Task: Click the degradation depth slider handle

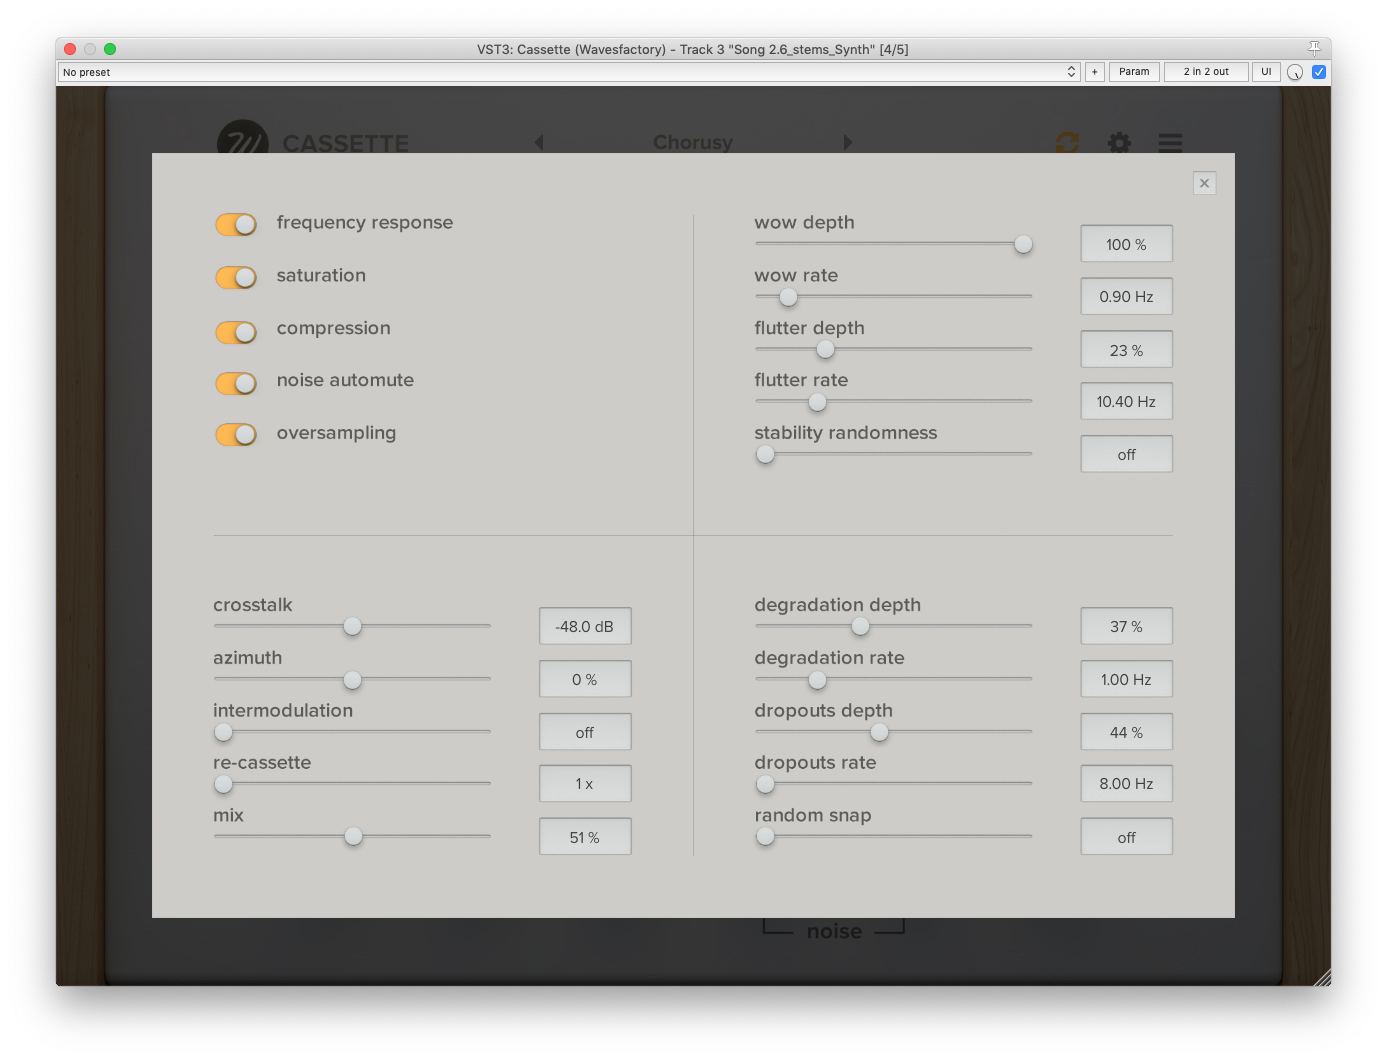Action: pyautogui.click(x=860, y=626)
